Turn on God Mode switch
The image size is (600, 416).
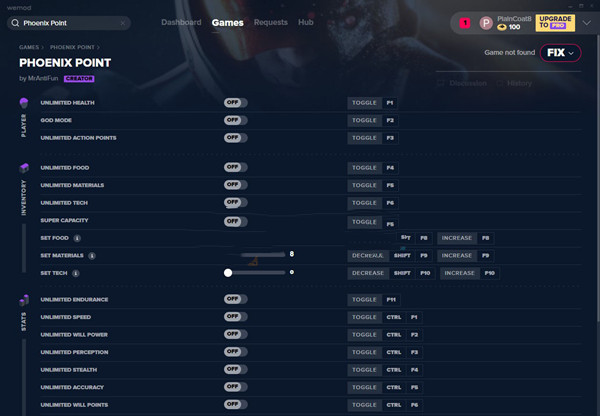tap(235, 120)
